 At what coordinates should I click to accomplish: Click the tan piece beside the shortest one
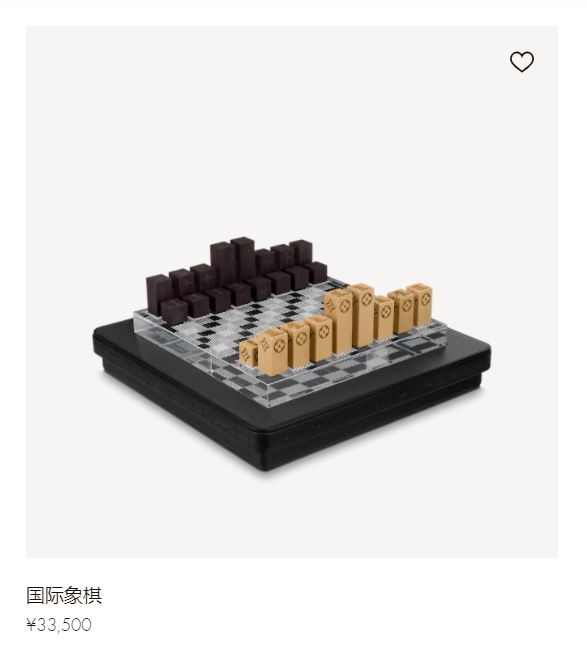[272, 352]
